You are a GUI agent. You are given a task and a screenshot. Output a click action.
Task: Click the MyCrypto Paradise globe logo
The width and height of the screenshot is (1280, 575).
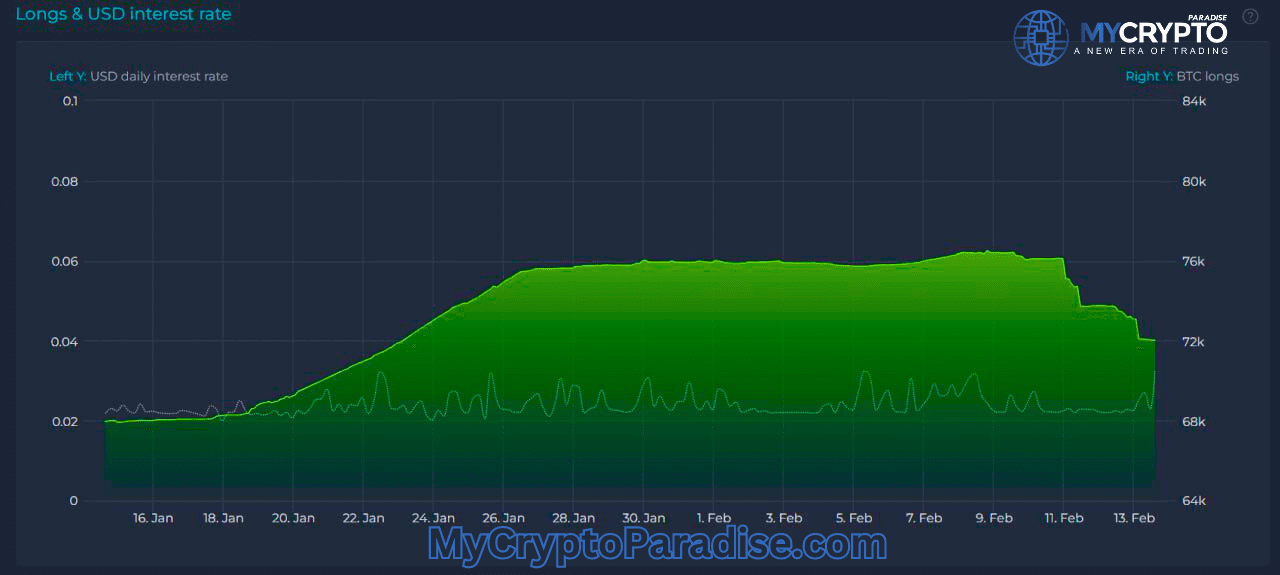(1041, 38)
